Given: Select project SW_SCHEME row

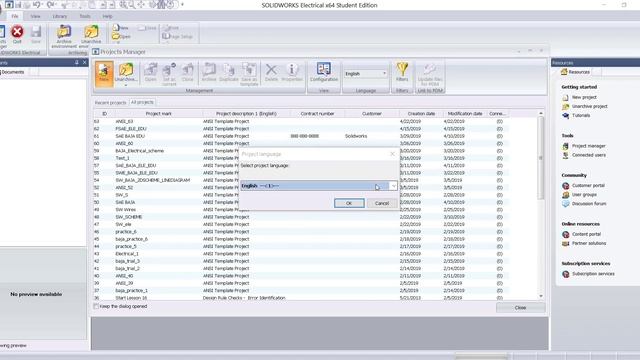Looking at the screenshot, I should point(301,217).
